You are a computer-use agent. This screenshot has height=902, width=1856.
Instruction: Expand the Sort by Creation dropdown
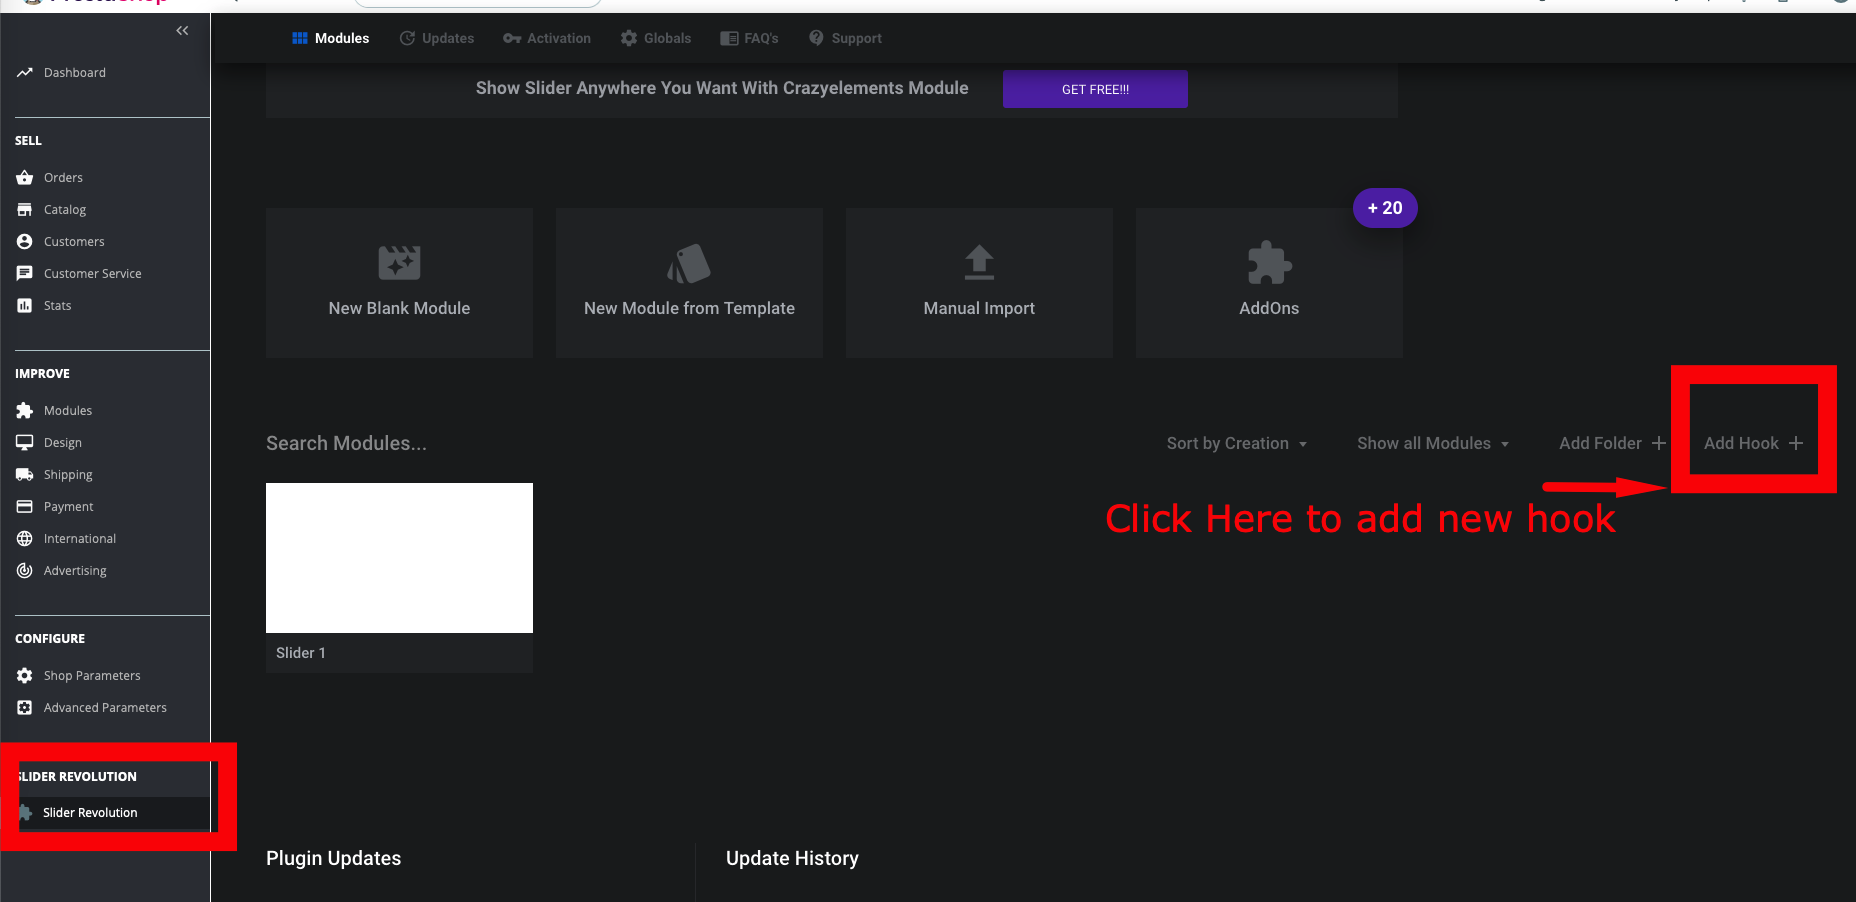(x=1237, y=443)
